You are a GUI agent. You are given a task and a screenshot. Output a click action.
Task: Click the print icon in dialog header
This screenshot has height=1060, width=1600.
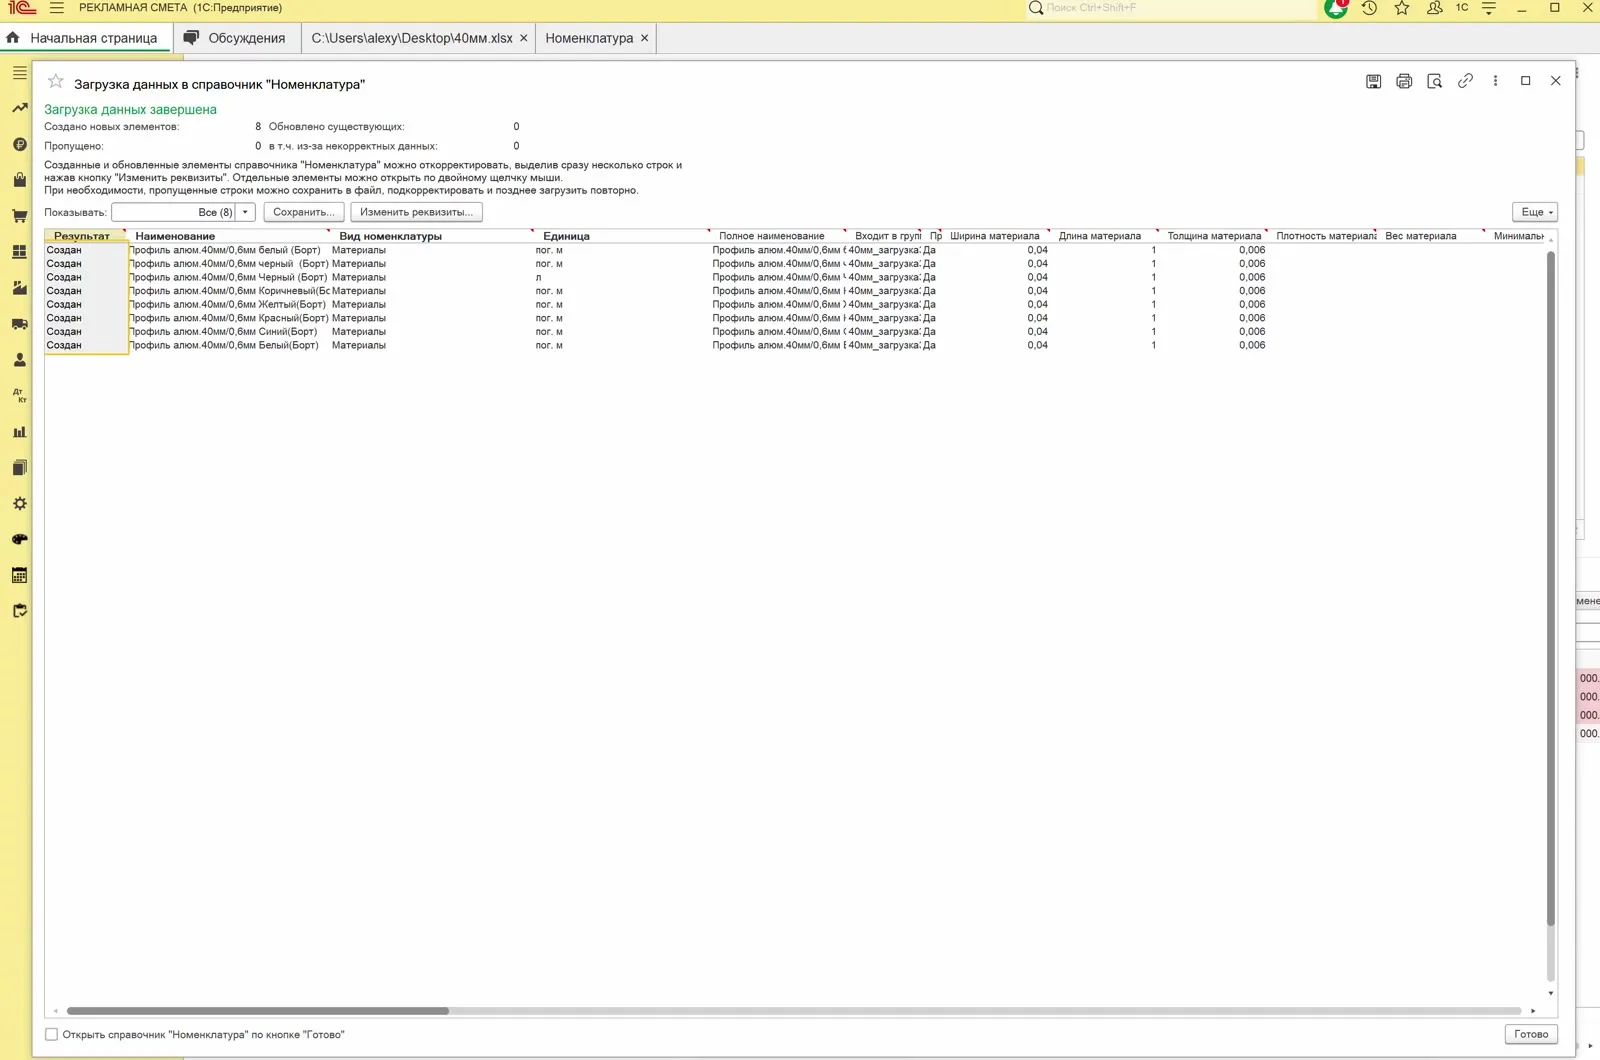pos(1404,81)
